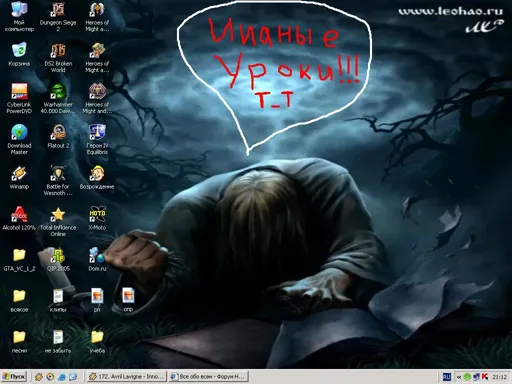Launch Winamp from quick launch bar
The image size is (512, 384).
coord(39,377)
